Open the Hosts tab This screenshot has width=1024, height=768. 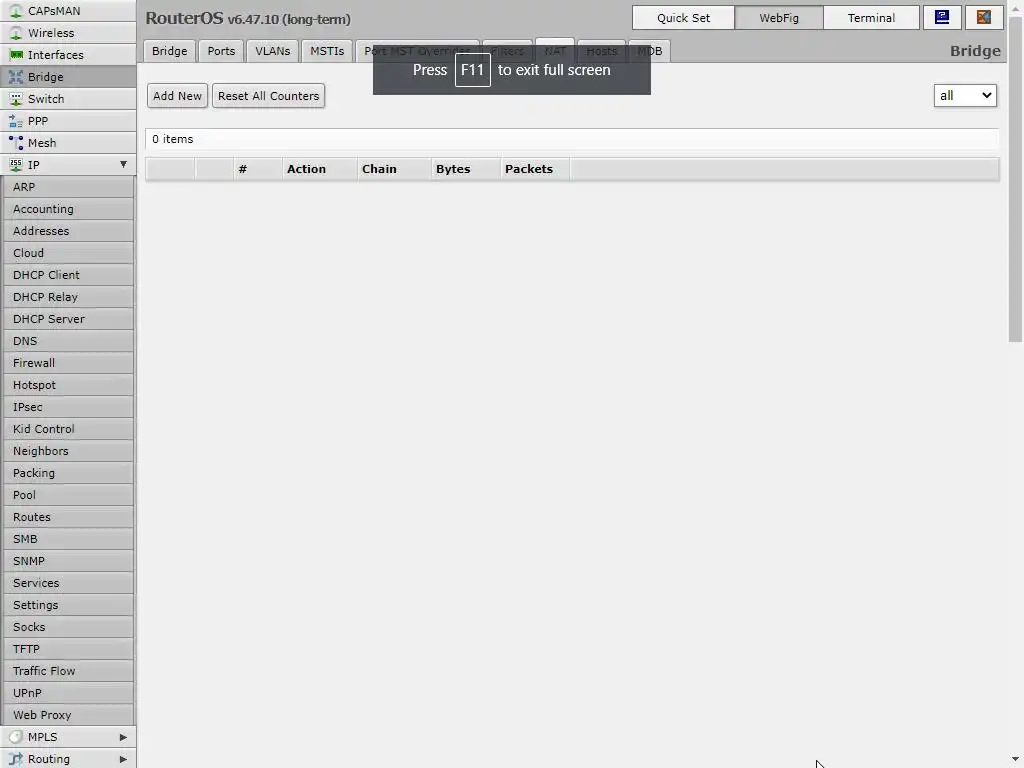pyautogui.click(x=601, y=51)
